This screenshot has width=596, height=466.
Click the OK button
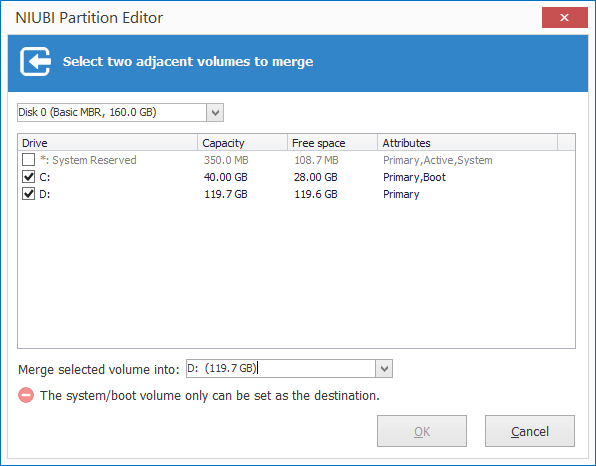(422, 431)
